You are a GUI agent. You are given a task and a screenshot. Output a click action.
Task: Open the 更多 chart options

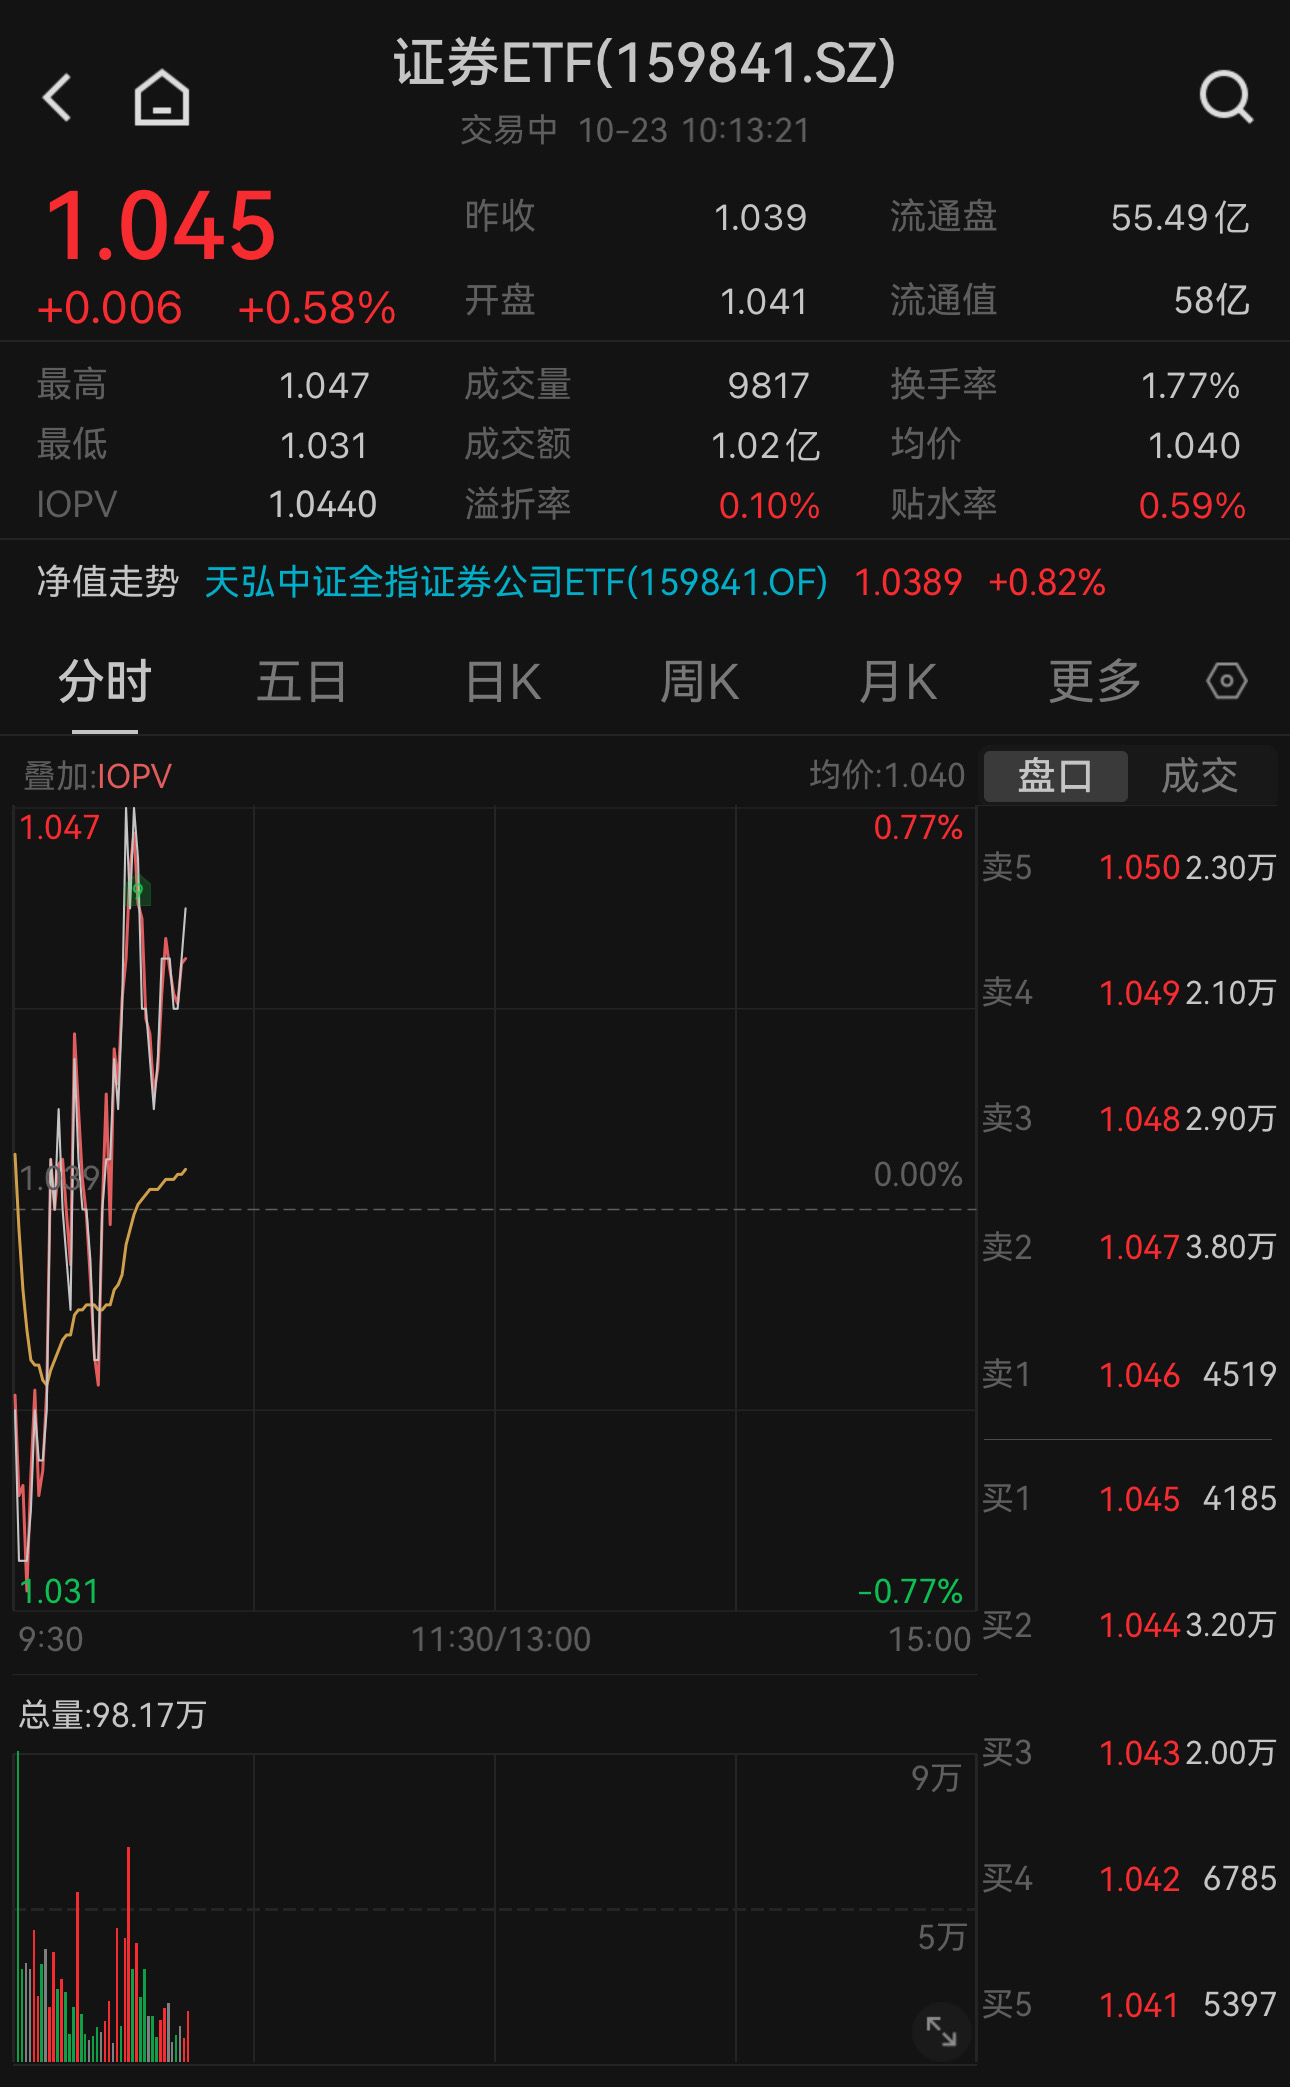pyautogui.click(x=1092, y=681)
